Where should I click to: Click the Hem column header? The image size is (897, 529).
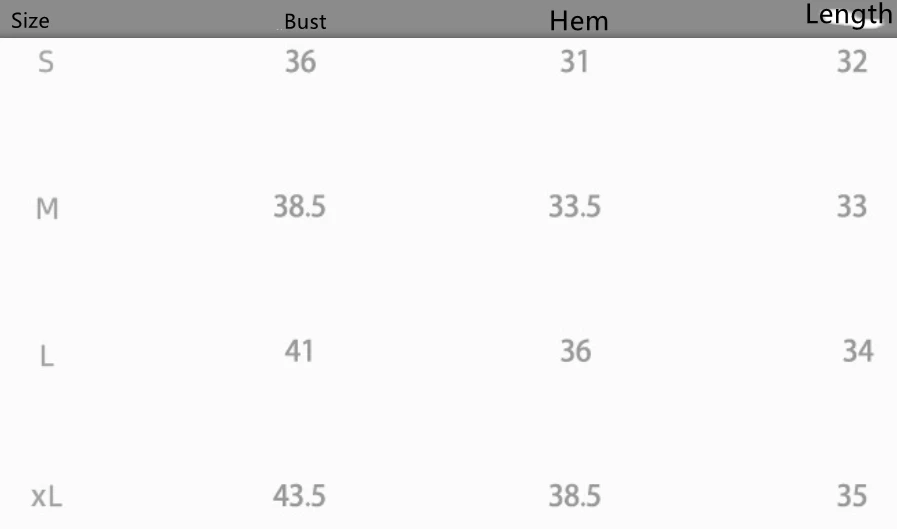pyautogui.click(x=579, y=21)
